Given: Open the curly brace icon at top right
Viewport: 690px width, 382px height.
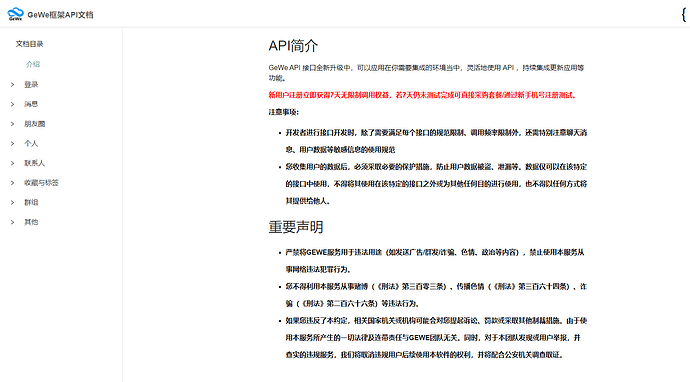Looking at the screenshot, I should point(684,15).
